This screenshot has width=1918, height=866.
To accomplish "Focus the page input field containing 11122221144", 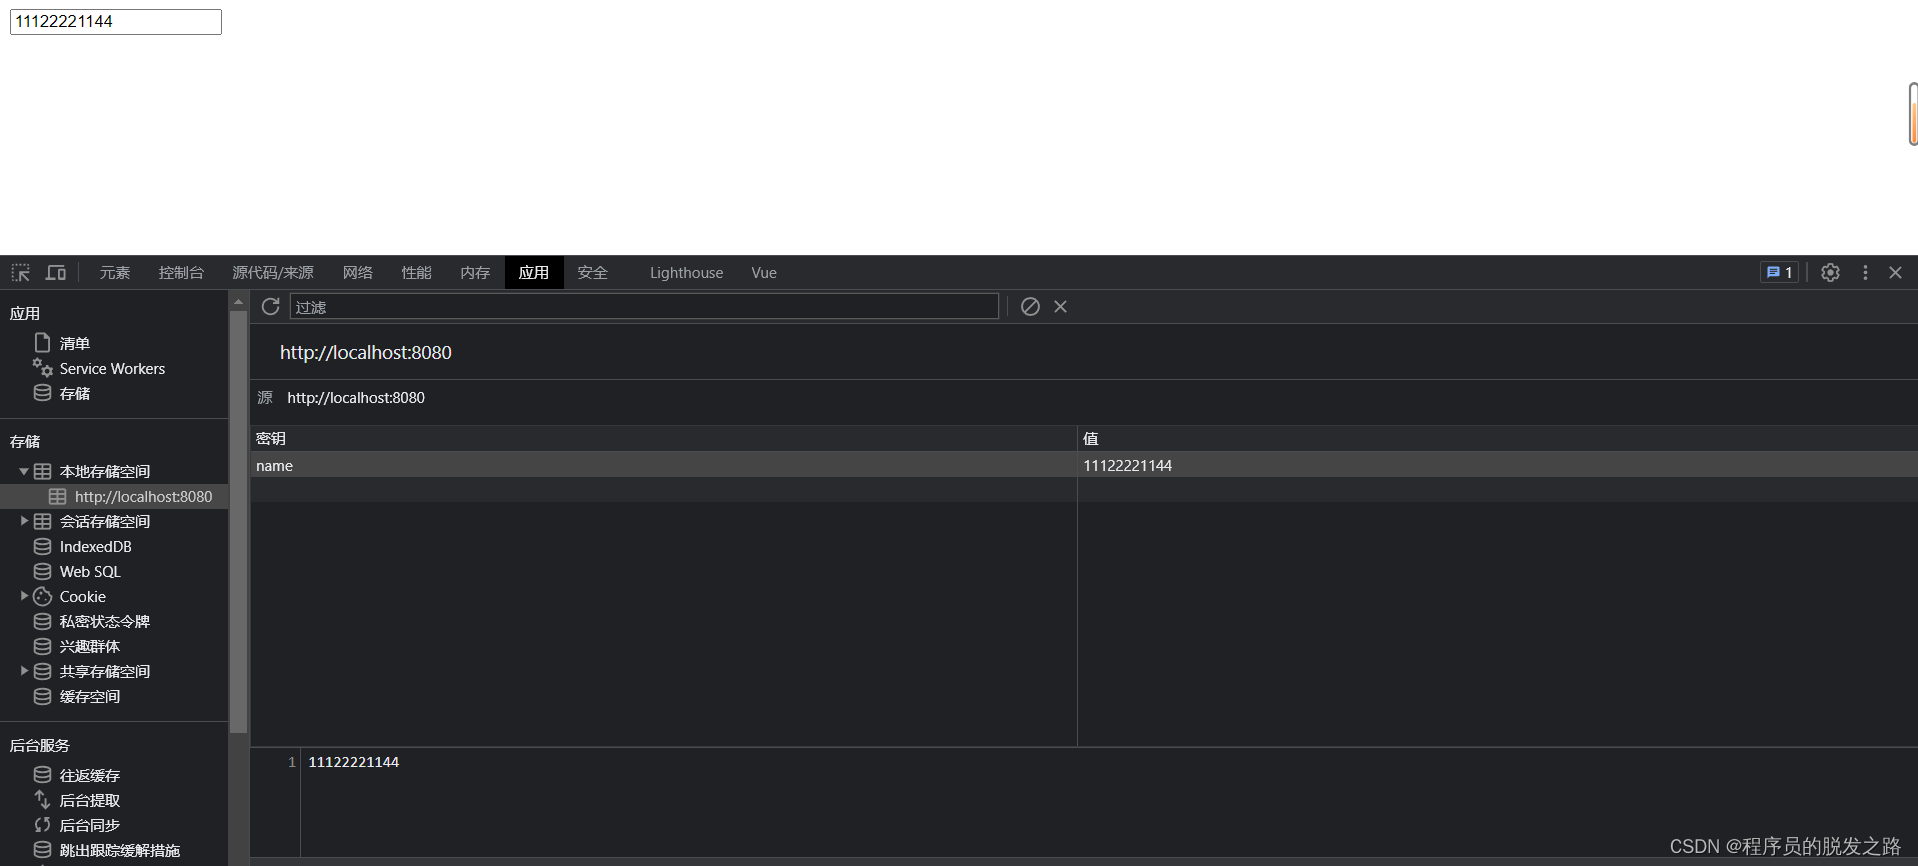I will pos(116,21).
